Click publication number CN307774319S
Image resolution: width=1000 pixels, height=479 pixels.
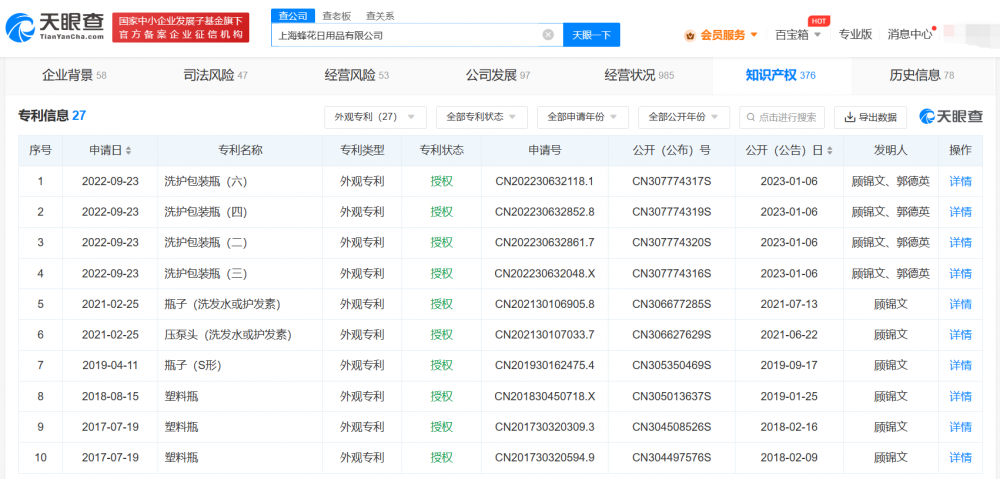(x=671, y=212)
